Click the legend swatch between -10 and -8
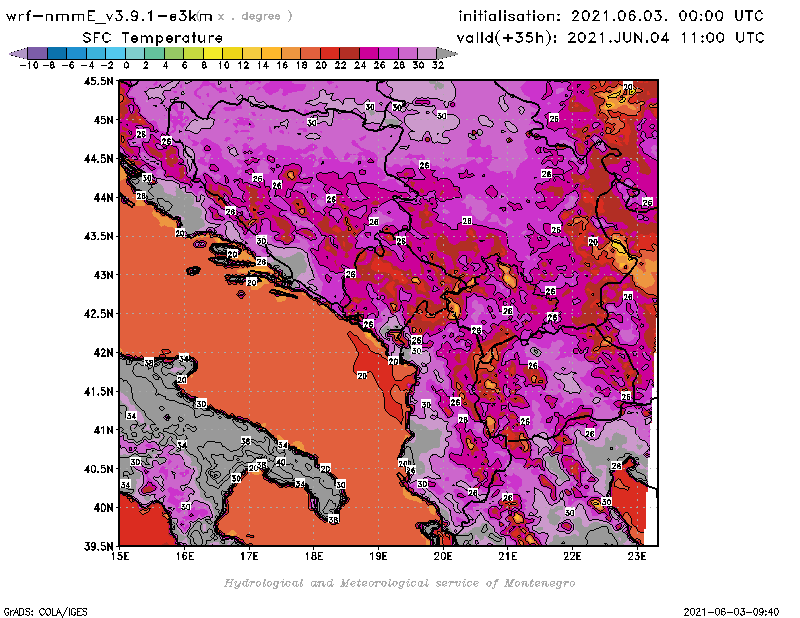The image size is (800, 618). pyautogui.click(x=38, y=53)
